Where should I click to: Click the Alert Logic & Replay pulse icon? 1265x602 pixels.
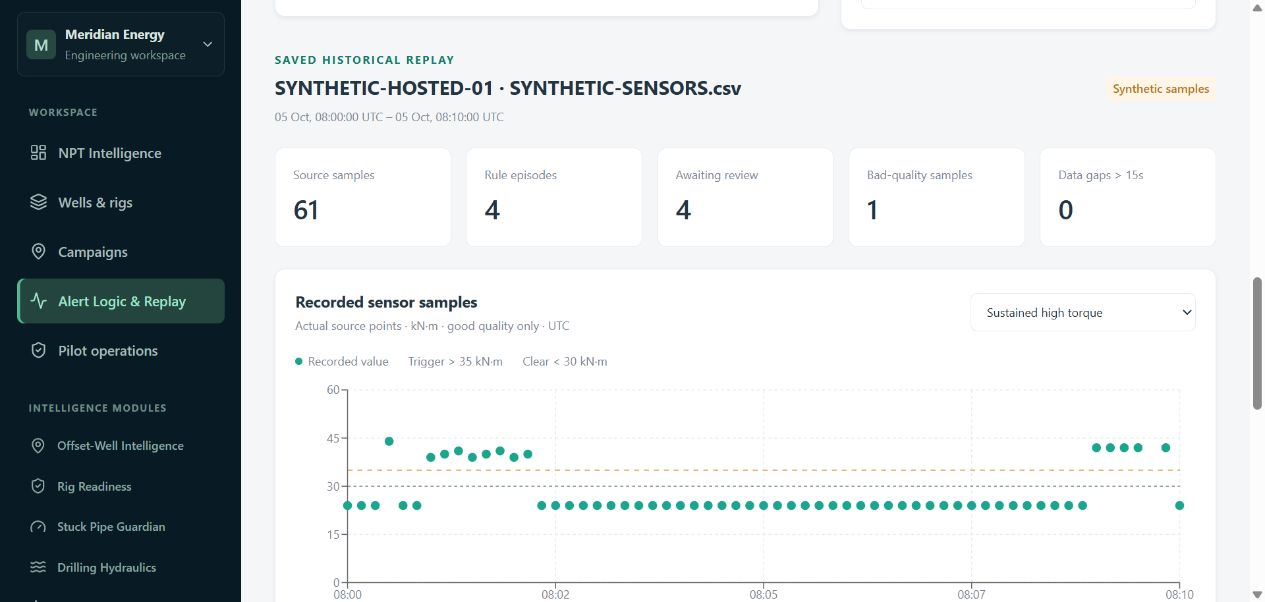pos(39,301)
